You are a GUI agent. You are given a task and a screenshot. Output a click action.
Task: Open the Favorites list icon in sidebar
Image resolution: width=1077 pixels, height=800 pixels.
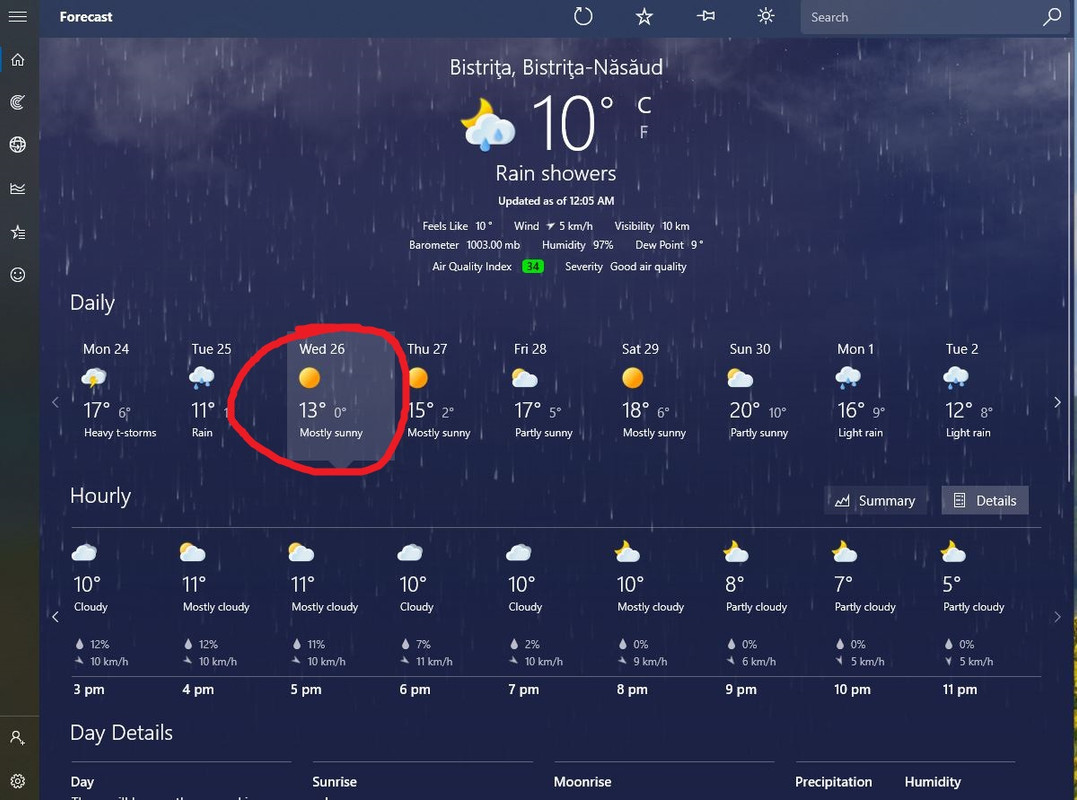pyautogui.click(x=18, y=232)
